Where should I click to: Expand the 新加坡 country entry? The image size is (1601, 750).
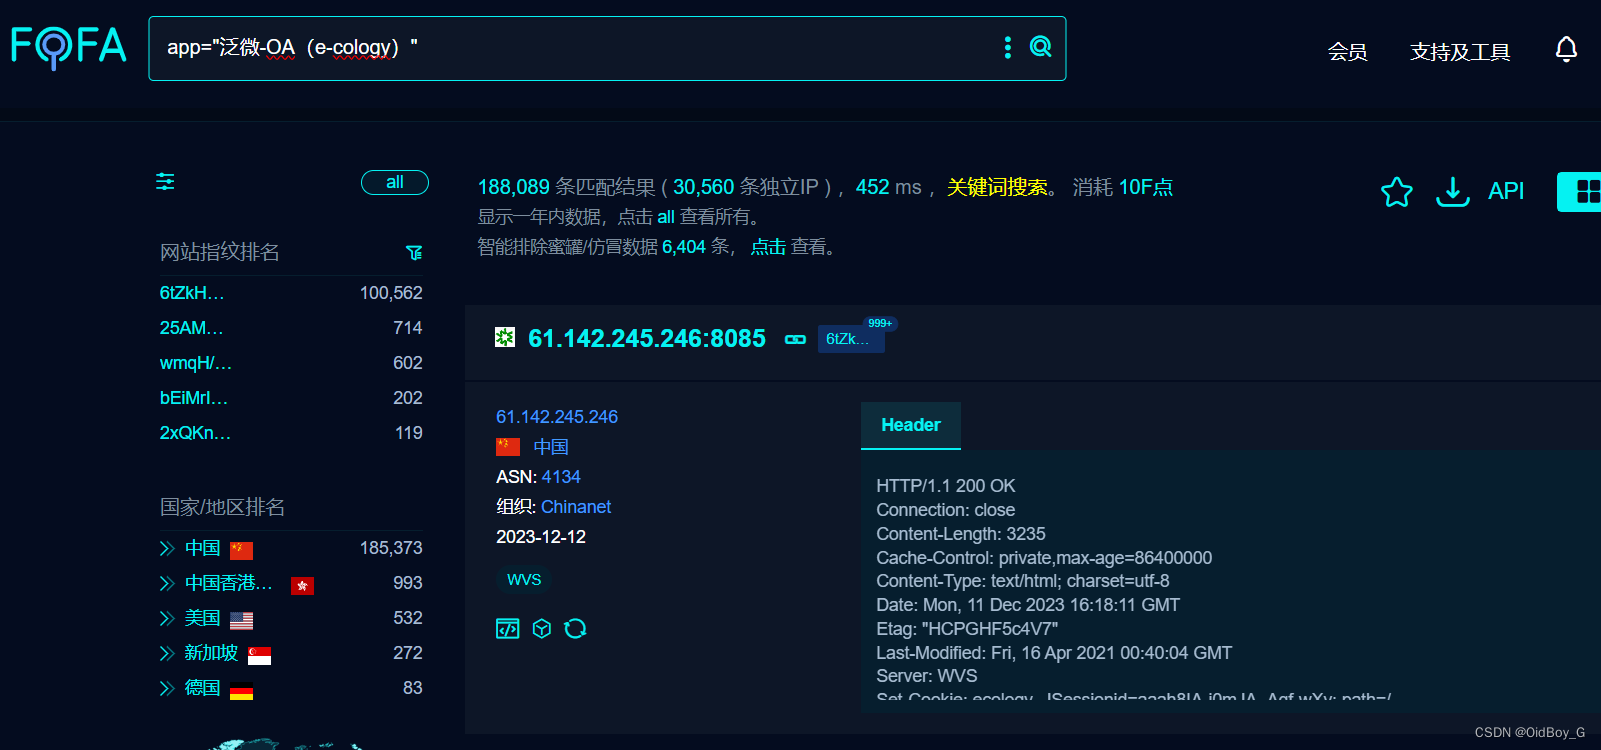[x=167, y=653]
